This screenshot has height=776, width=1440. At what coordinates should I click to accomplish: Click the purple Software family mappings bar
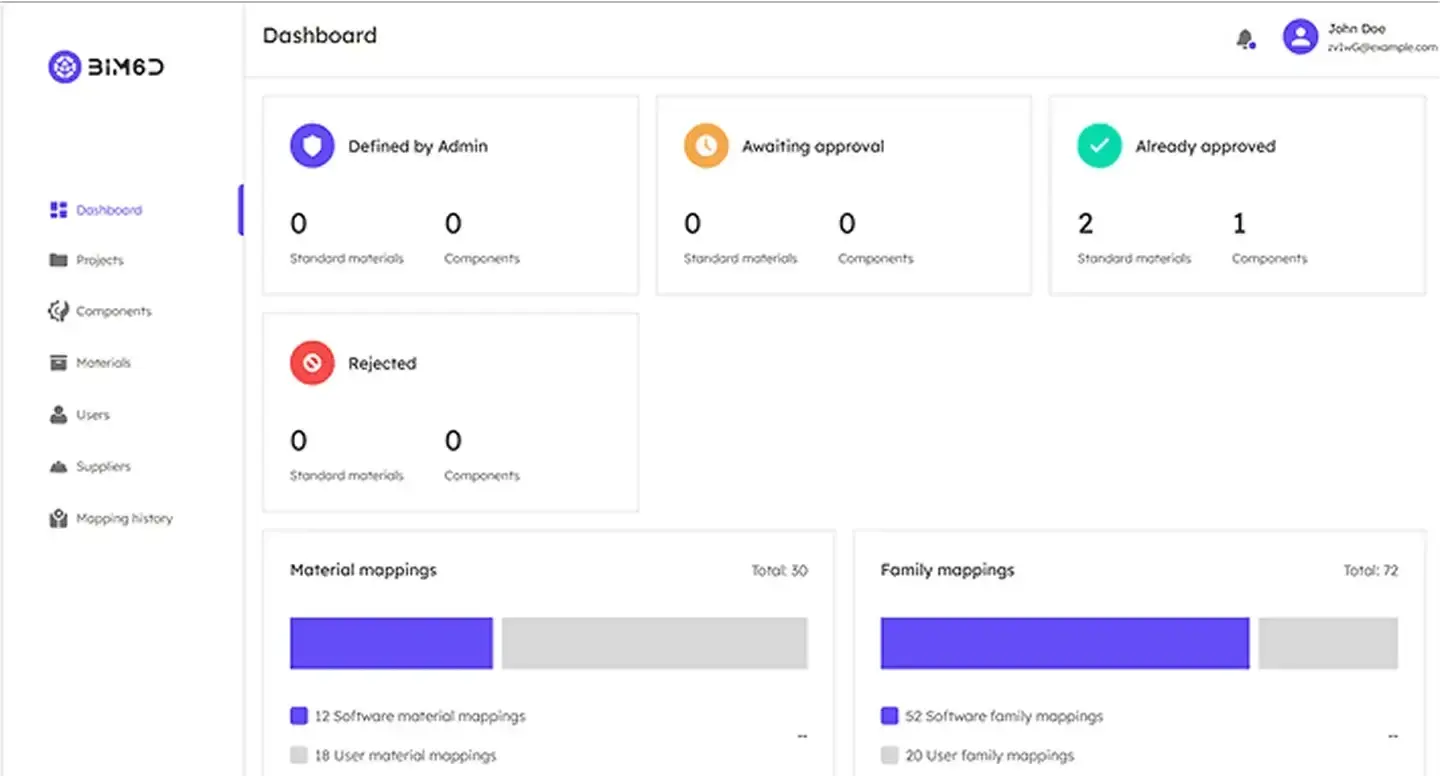coord(1064,643)
